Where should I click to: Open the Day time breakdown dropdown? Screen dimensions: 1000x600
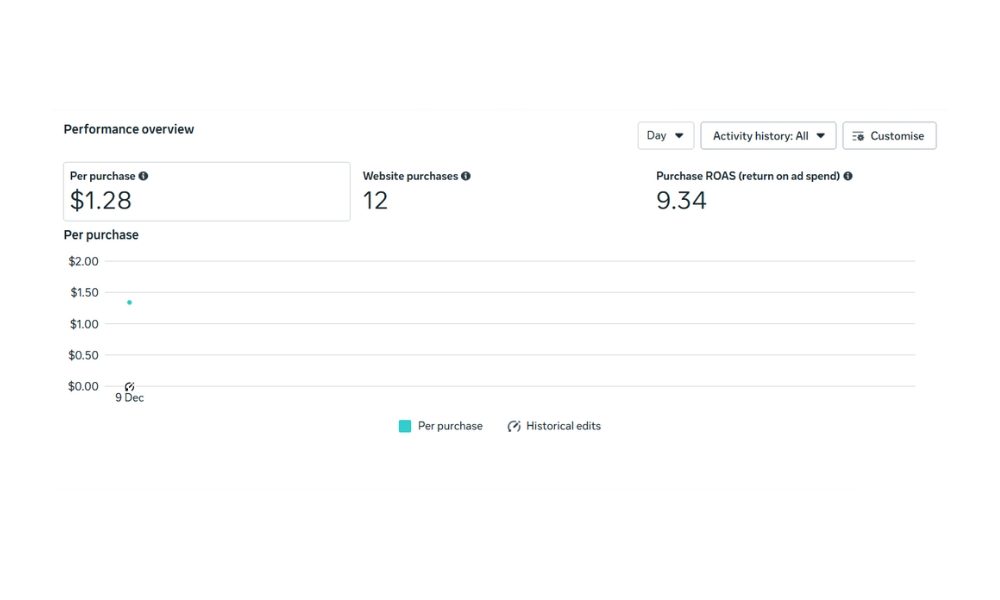[x=665, y=136]
